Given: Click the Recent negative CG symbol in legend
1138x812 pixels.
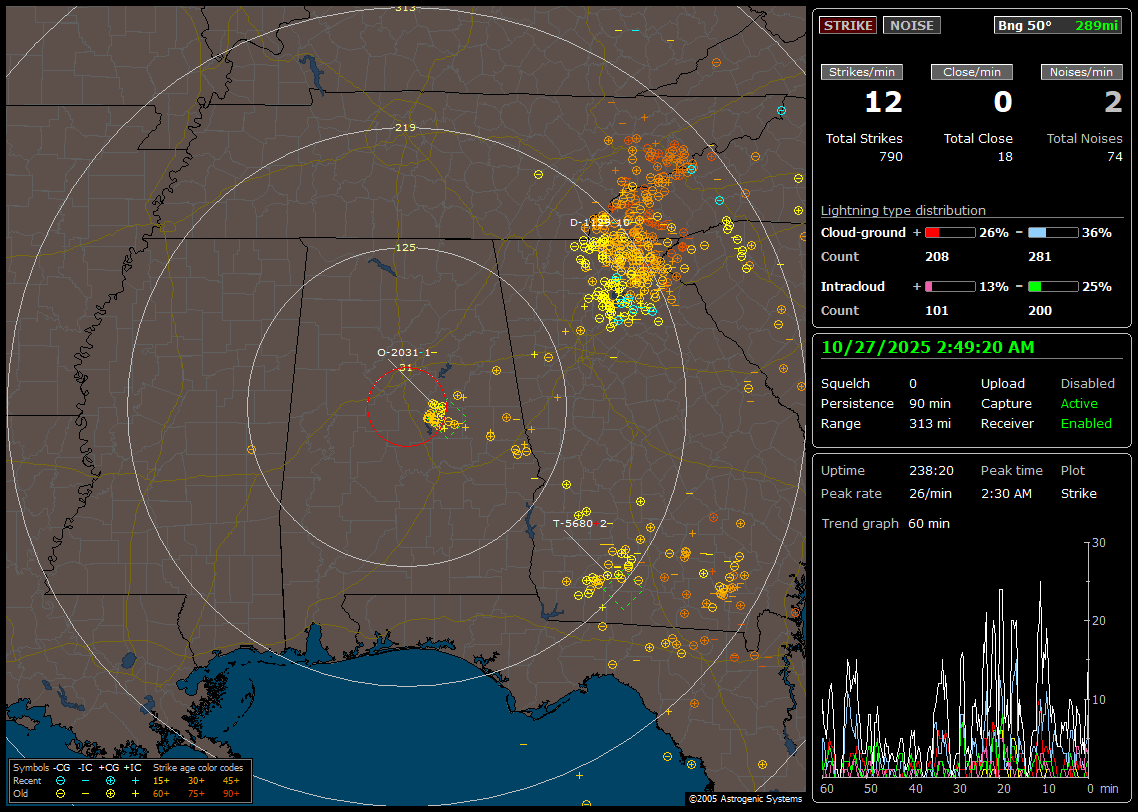Looking at the screenshot, I should coord(61,780).
